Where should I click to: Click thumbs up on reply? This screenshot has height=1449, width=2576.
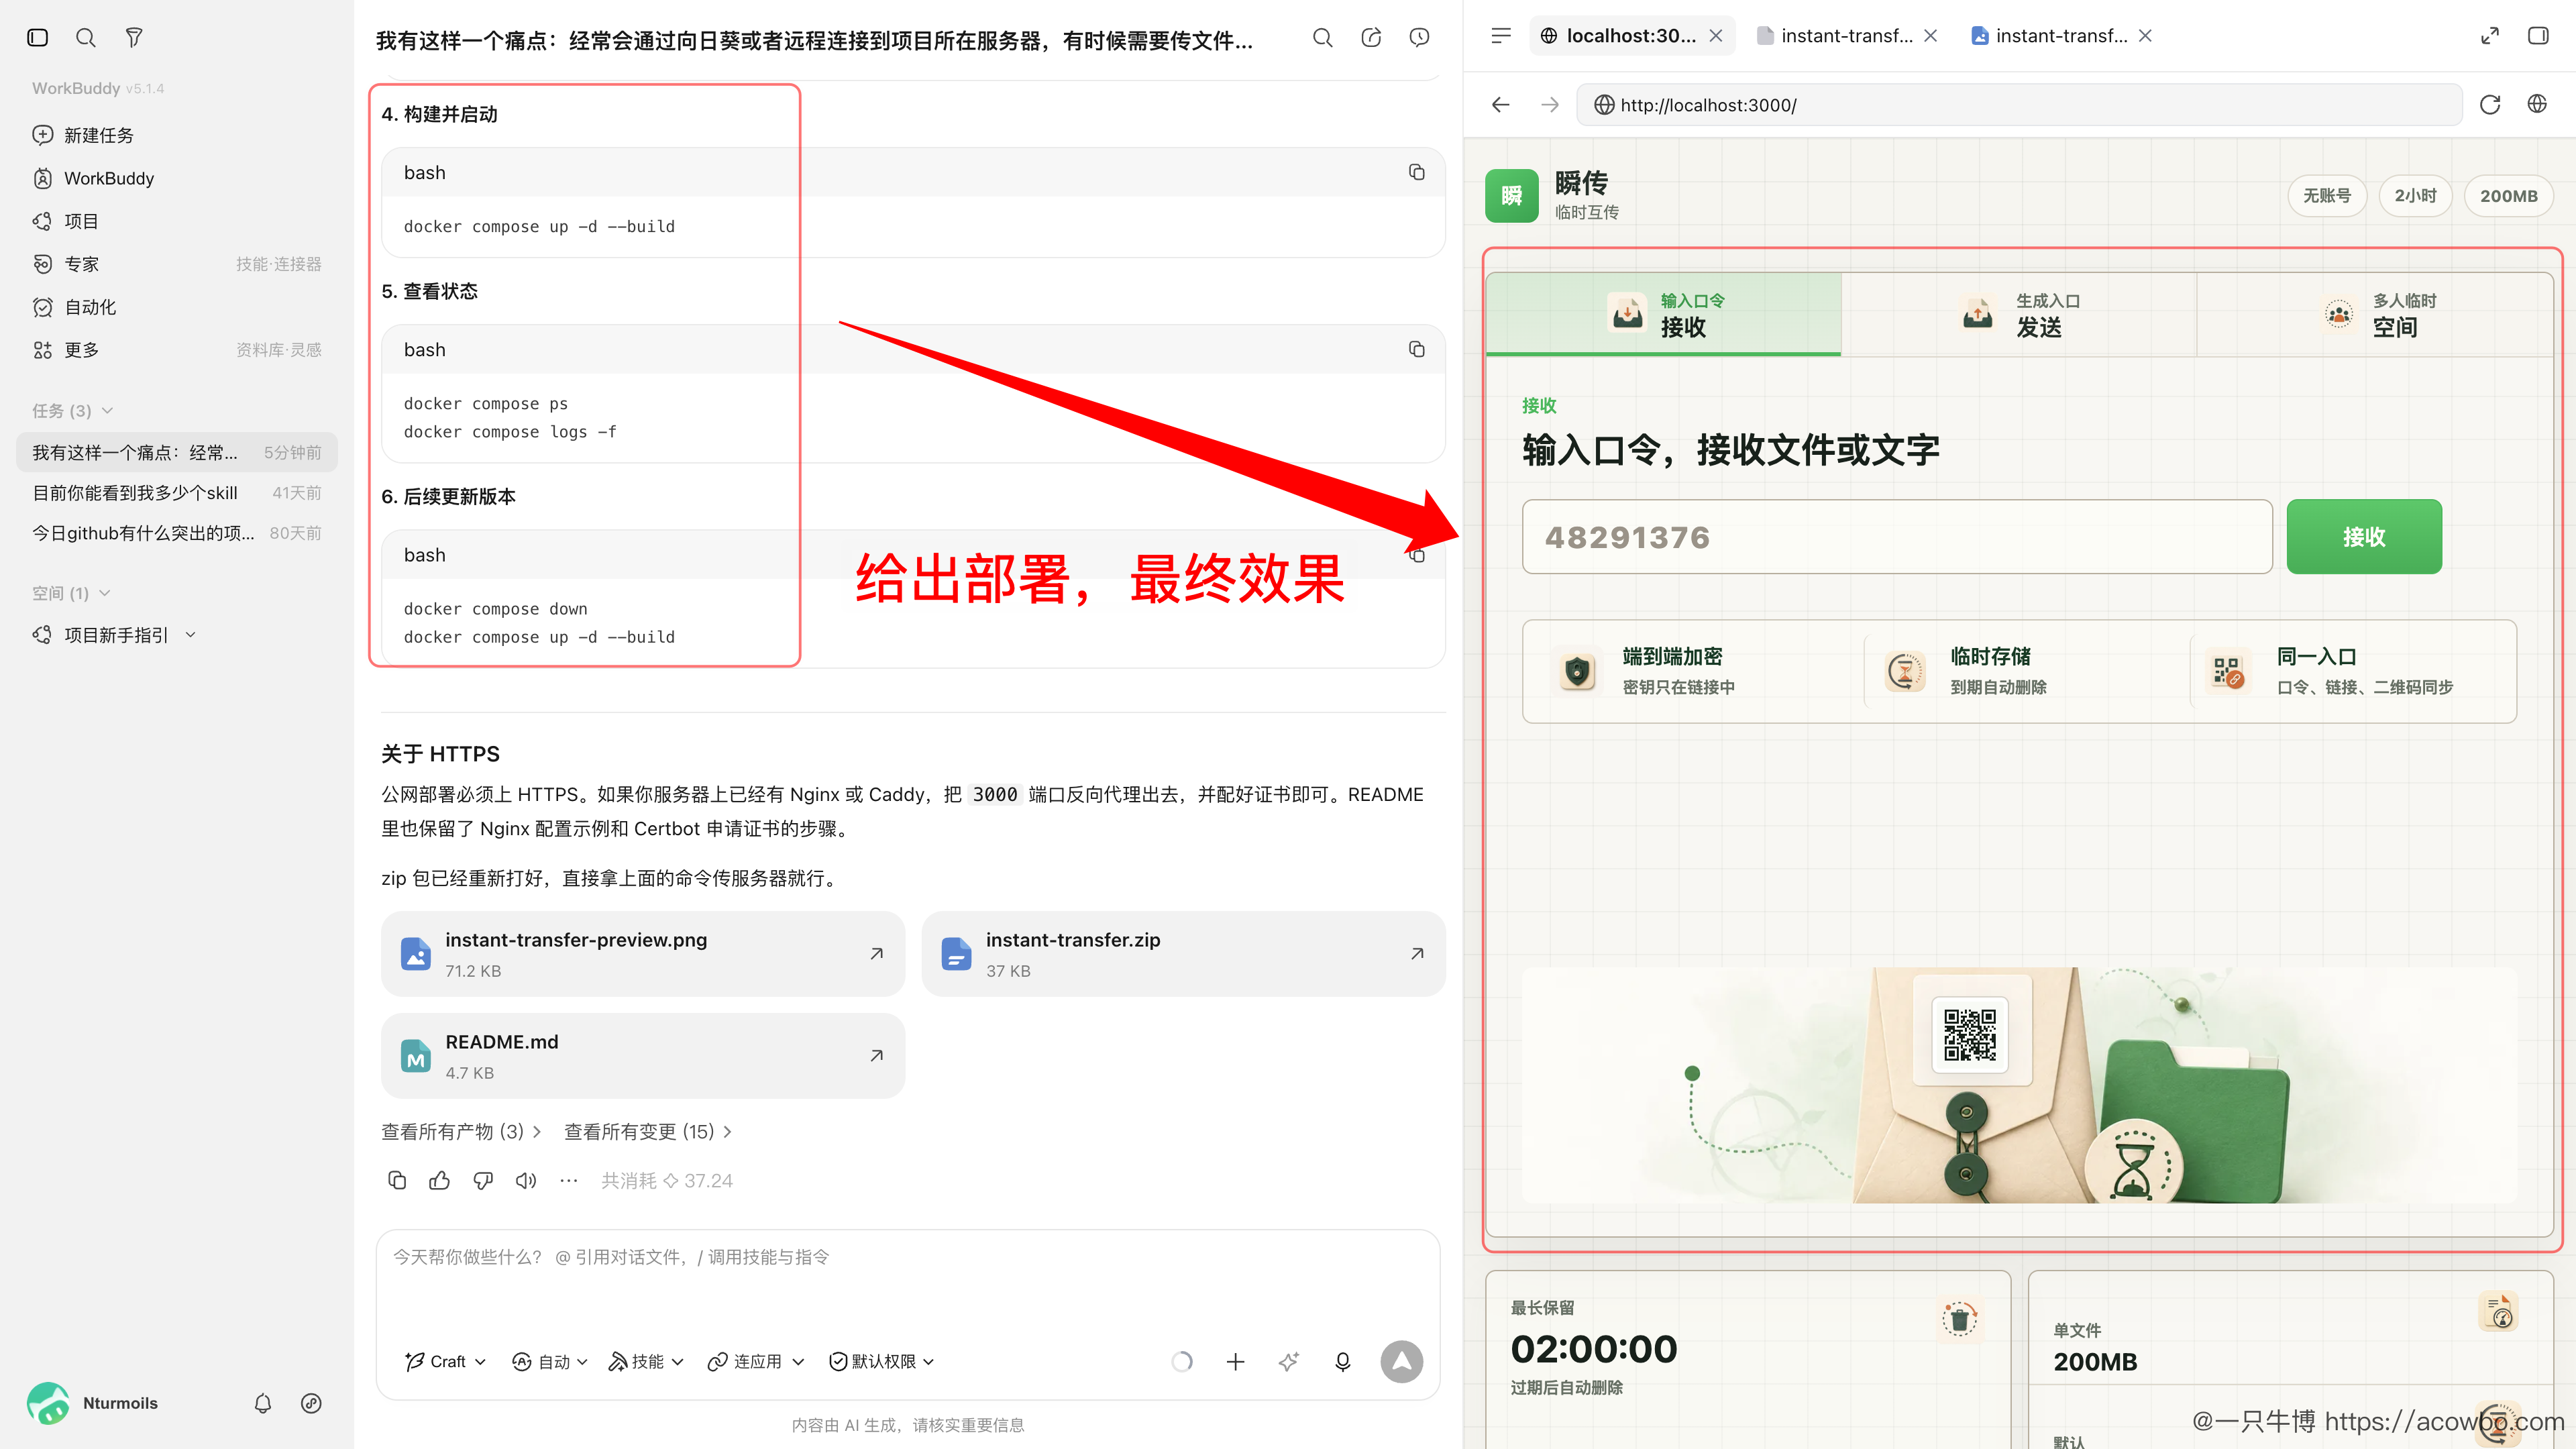pos(439,1180)
